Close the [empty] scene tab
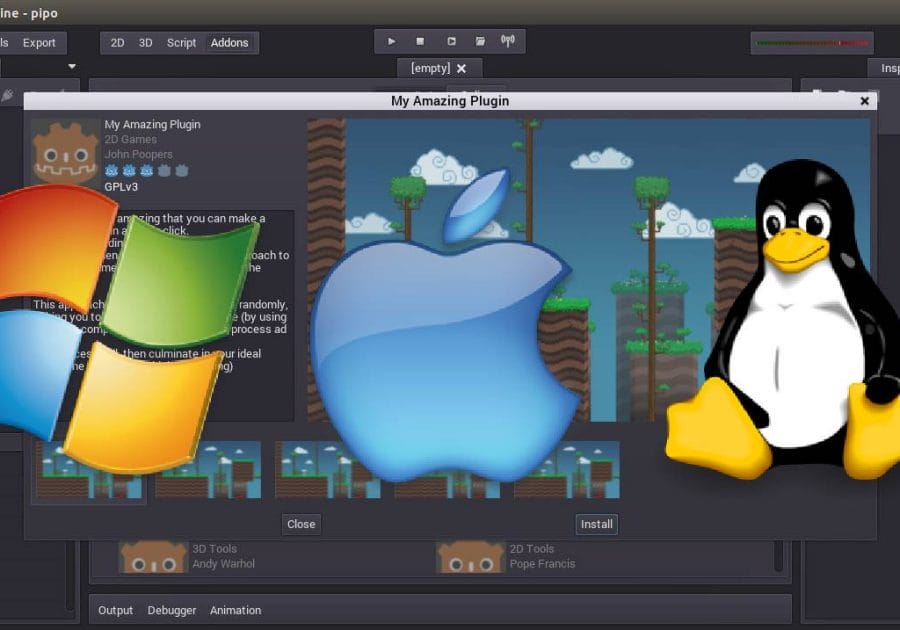Image resolution: width=900 pixels, height=630 pixels. point(461,69)
